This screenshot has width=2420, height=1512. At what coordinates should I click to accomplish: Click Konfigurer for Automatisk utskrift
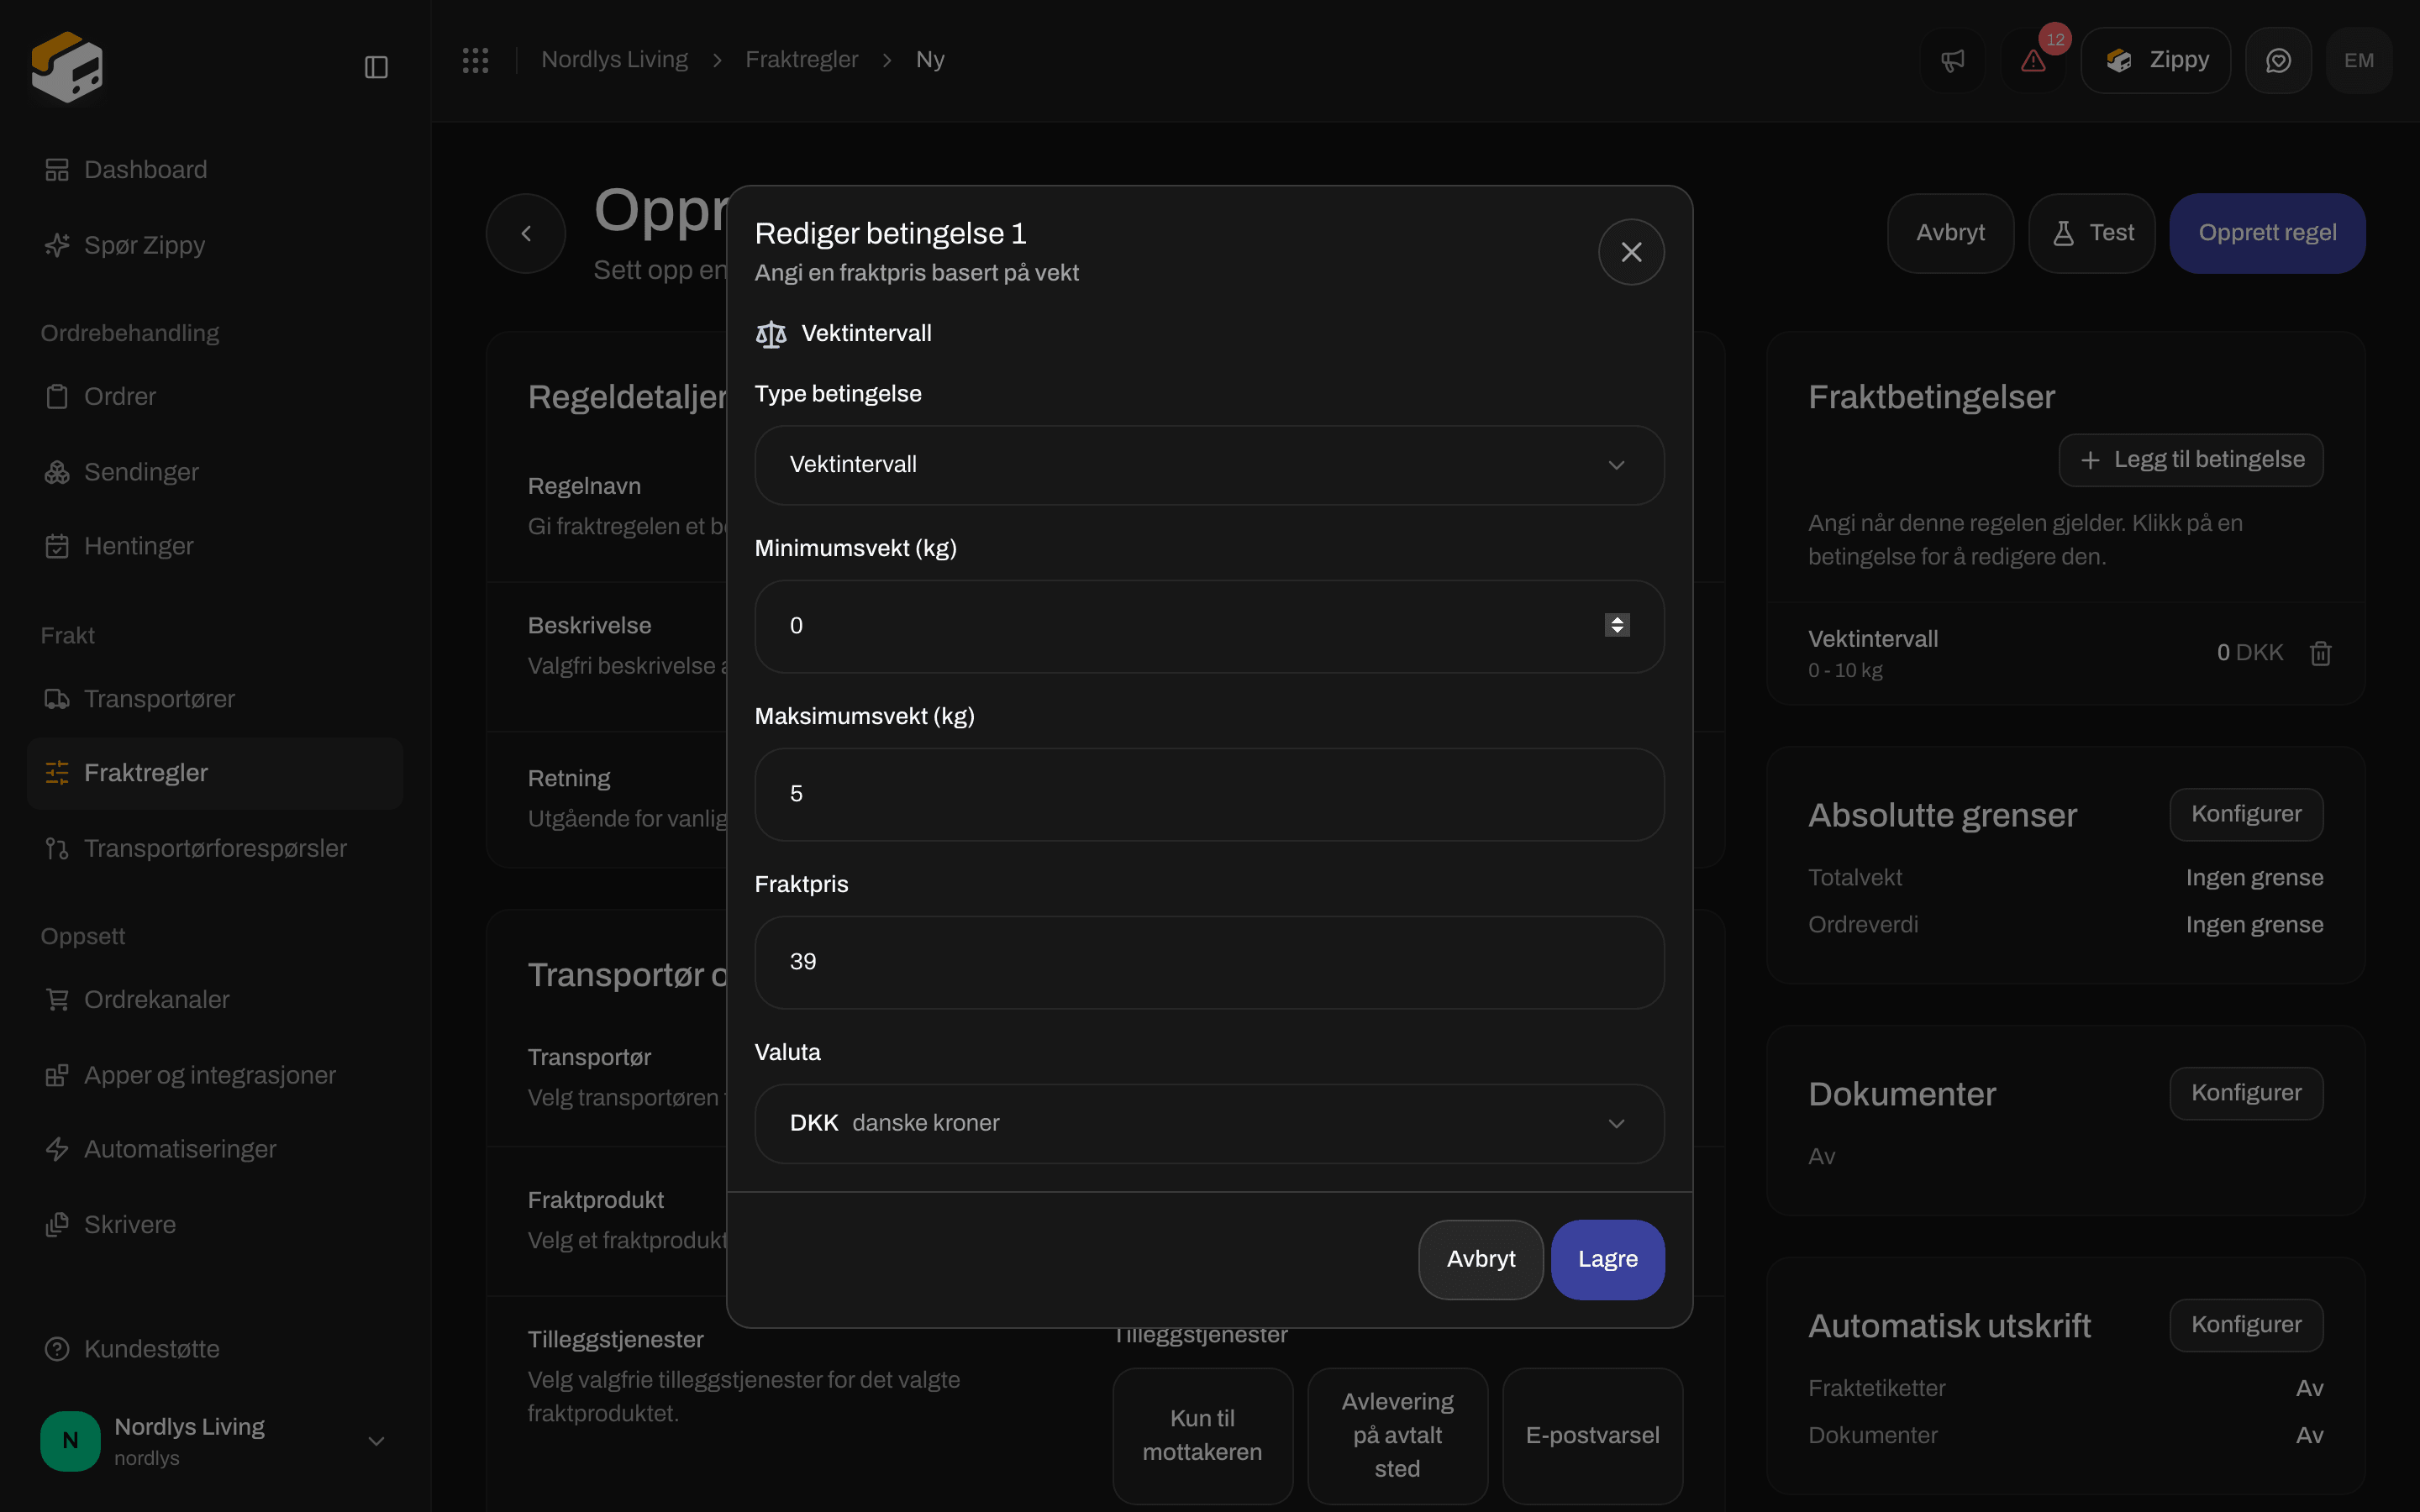click(x=2246, y=1325)
